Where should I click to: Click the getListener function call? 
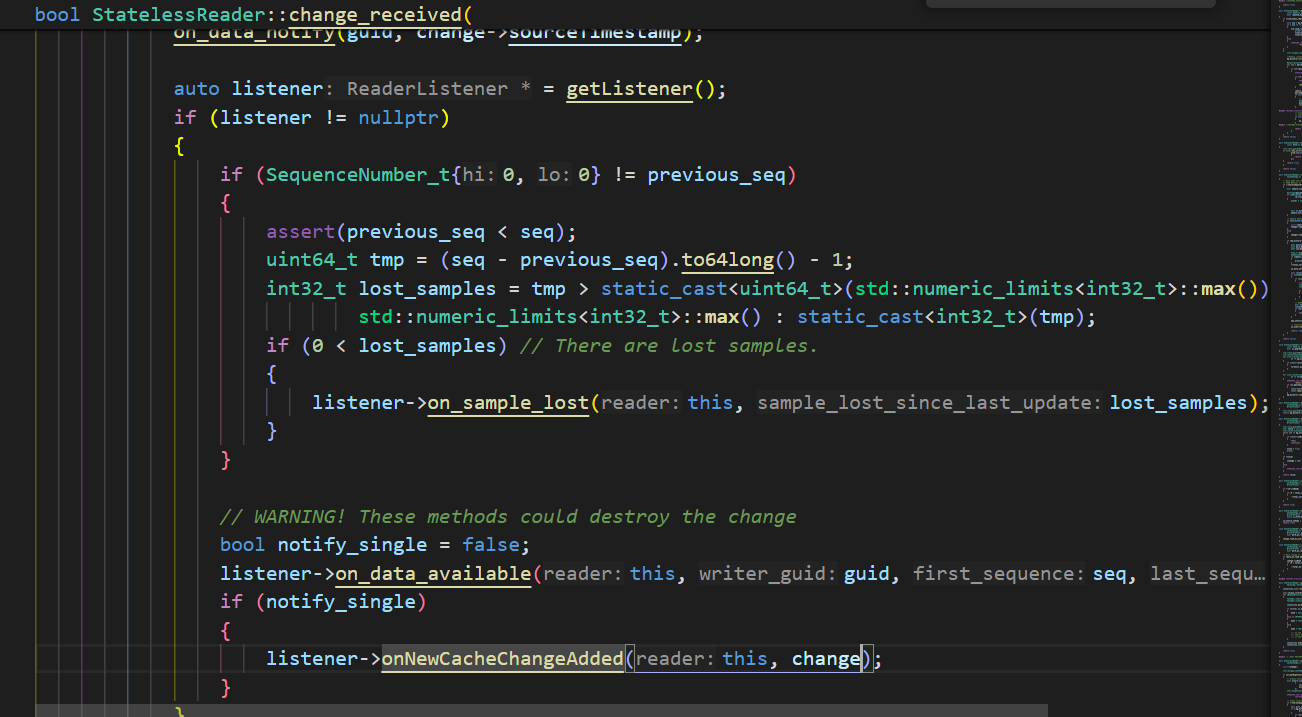click(x=629, y=89)
